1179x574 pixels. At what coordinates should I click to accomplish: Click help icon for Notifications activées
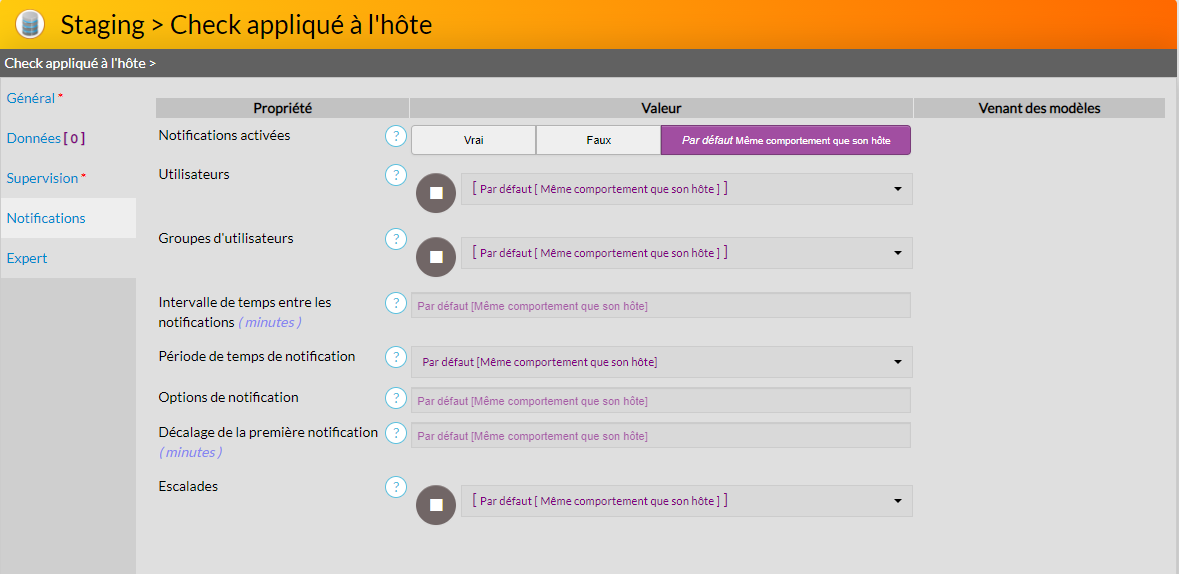coord(396,136)
